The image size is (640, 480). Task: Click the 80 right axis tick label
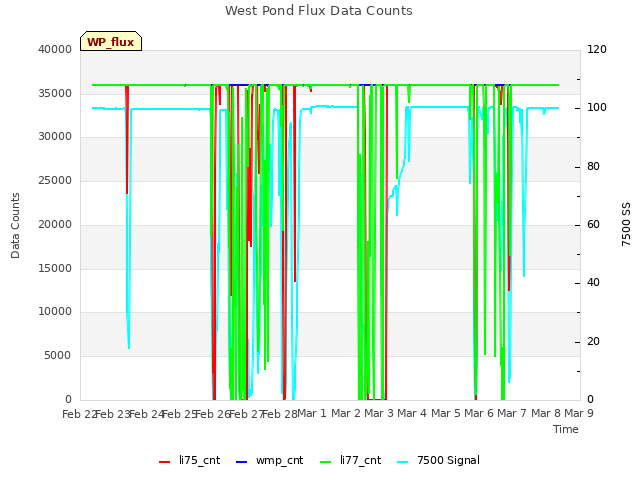point(593,167)
